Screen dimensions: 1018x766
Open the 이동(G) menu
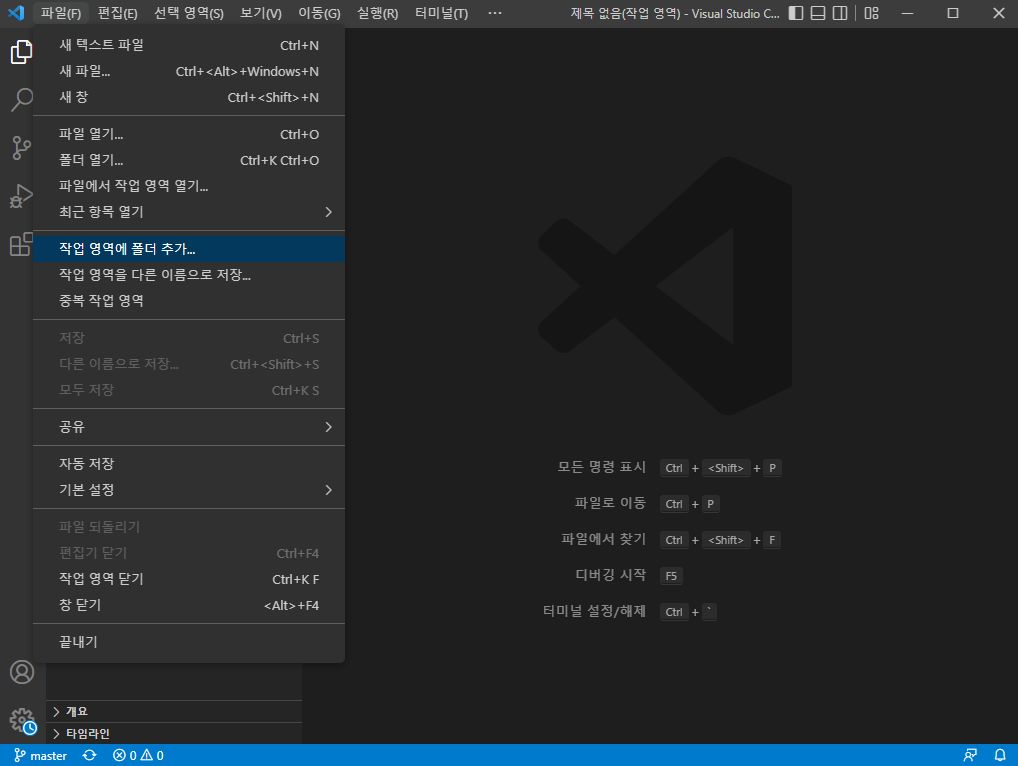[x=319, y=13]
